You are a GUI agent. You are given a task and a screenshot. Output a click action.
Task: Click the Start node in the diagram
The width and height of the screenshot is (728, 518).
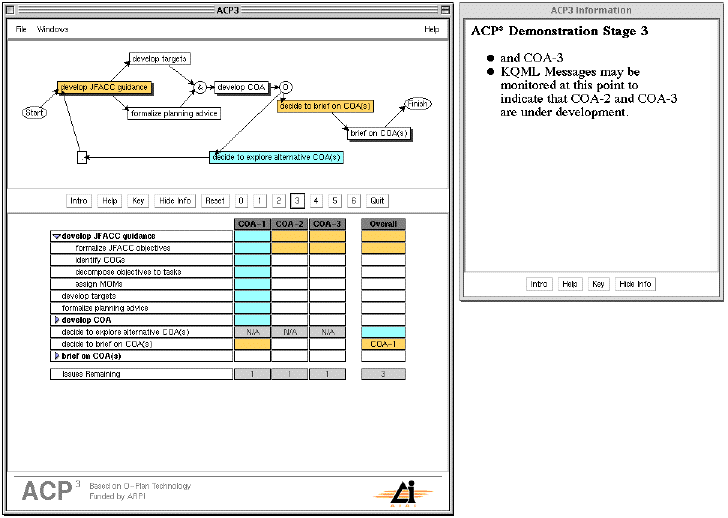(34, 112)
